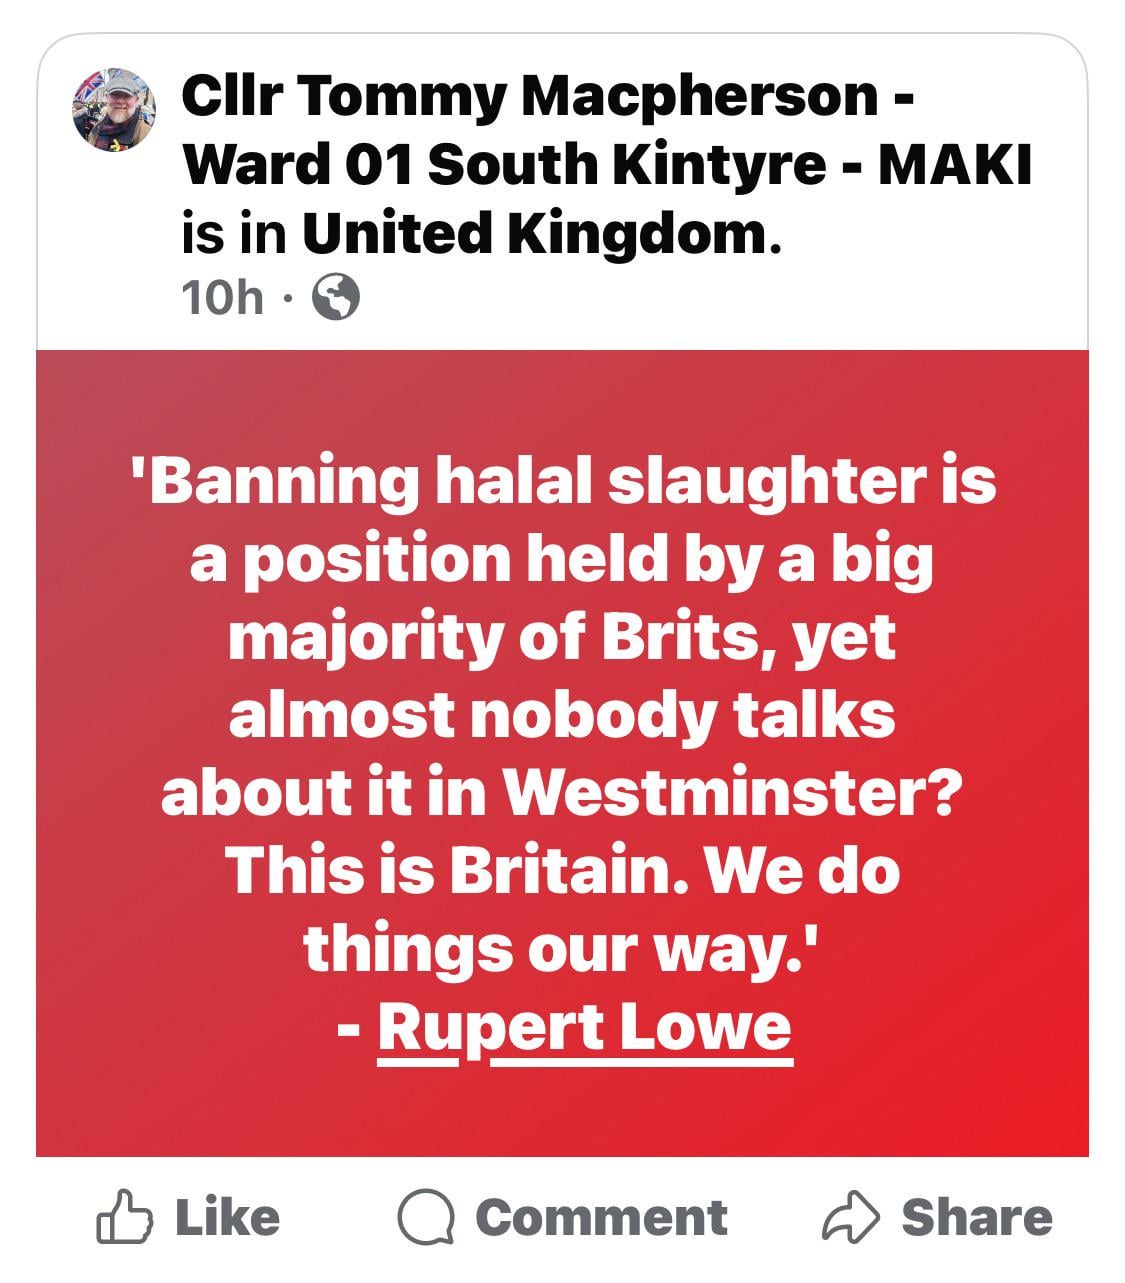Tap the speech bubble Comment icon
The image size is (1125, 1283).
point(427,1217)
